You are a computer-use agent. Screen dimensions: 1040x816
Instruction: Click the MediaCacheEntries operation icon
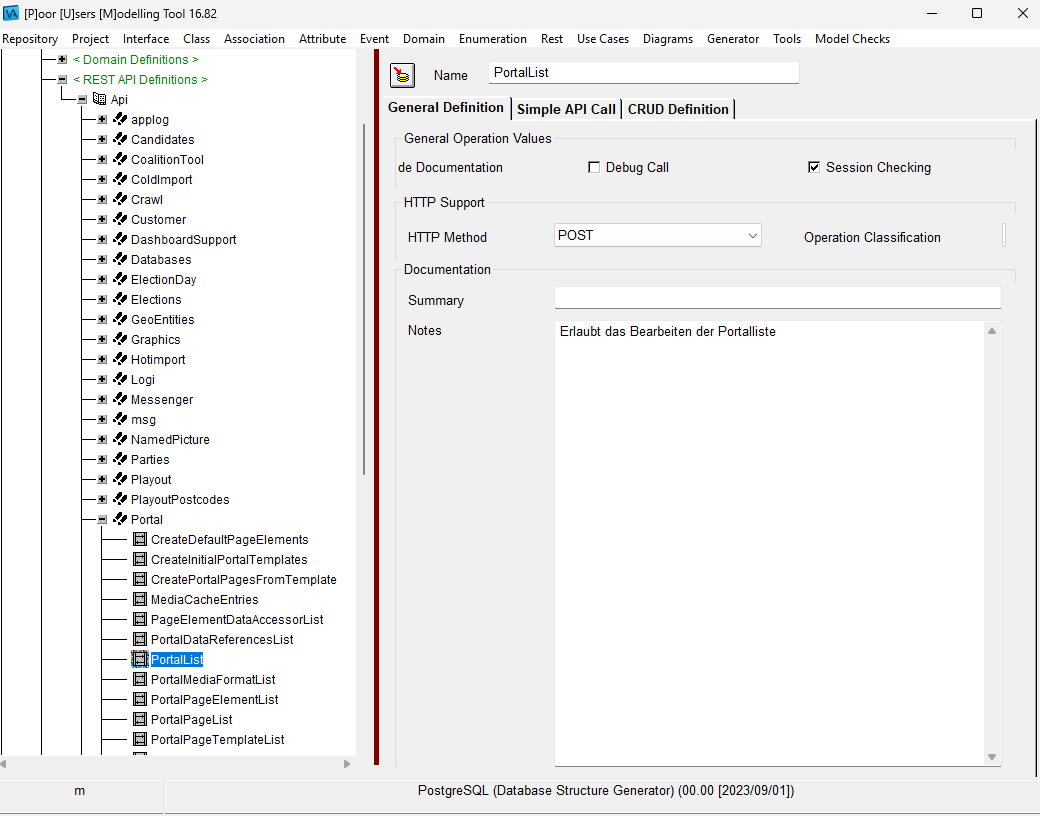(x=140, y=599)
